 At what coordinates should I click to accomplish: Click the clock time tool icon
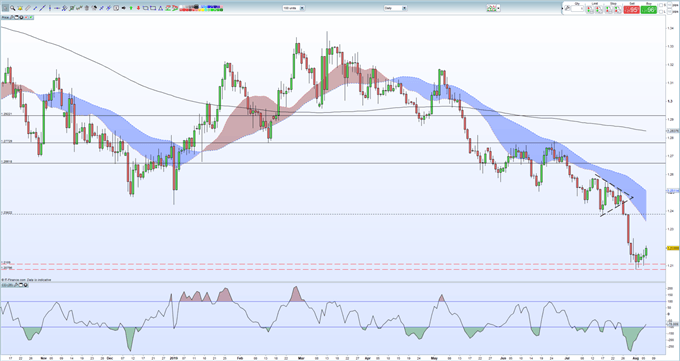point(116,8)
